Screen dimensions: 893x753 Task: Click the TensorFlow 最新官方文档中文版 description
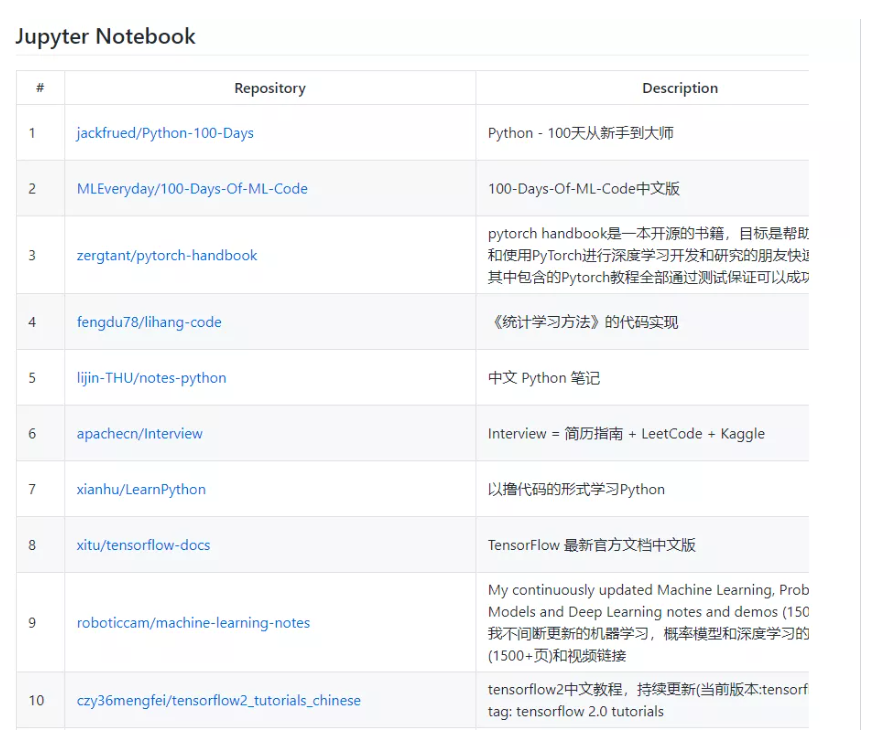click(593, 545)
